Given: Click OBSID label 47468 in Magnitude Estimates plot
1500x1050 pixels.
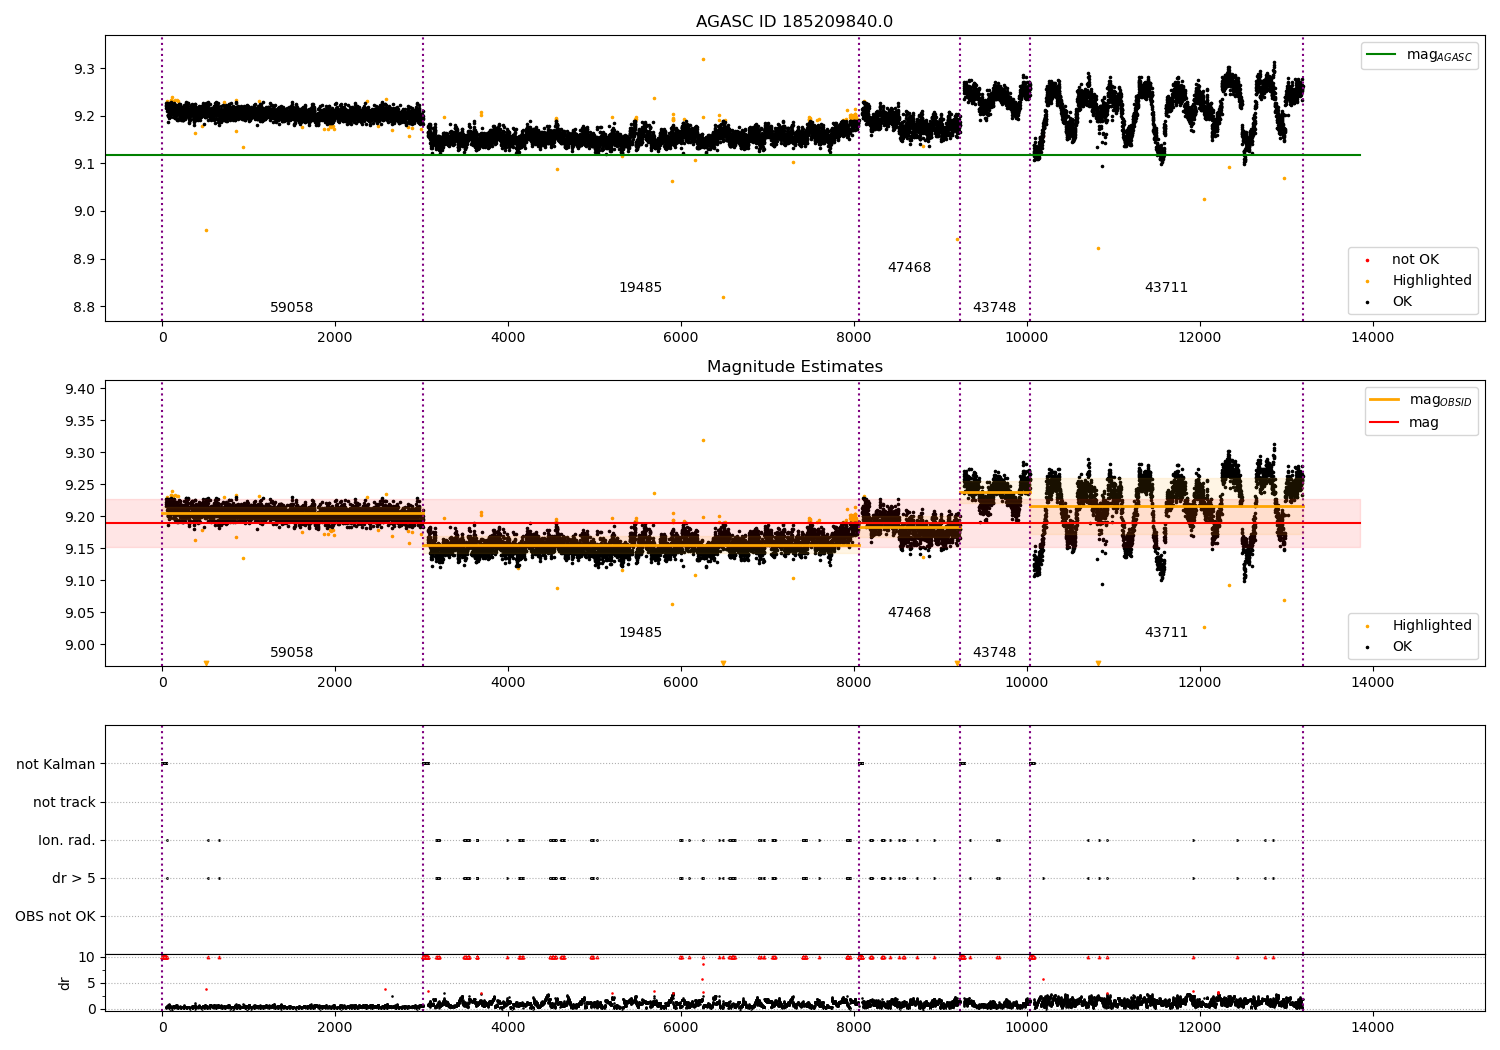Looking at the screenshot, I should [x=909, y=613].
